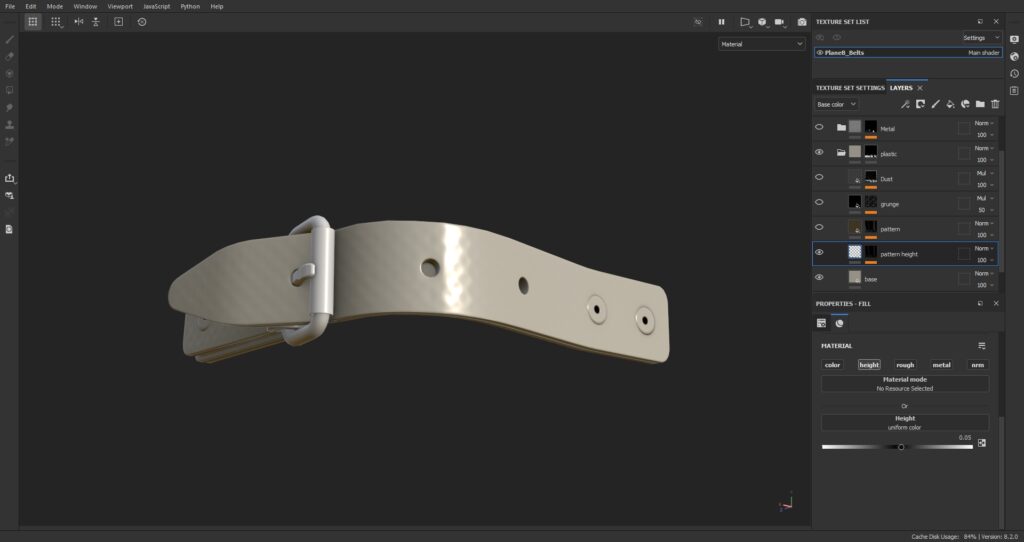Toggle the height channel button
The image size is (1024, 542).
pos(869,365)
